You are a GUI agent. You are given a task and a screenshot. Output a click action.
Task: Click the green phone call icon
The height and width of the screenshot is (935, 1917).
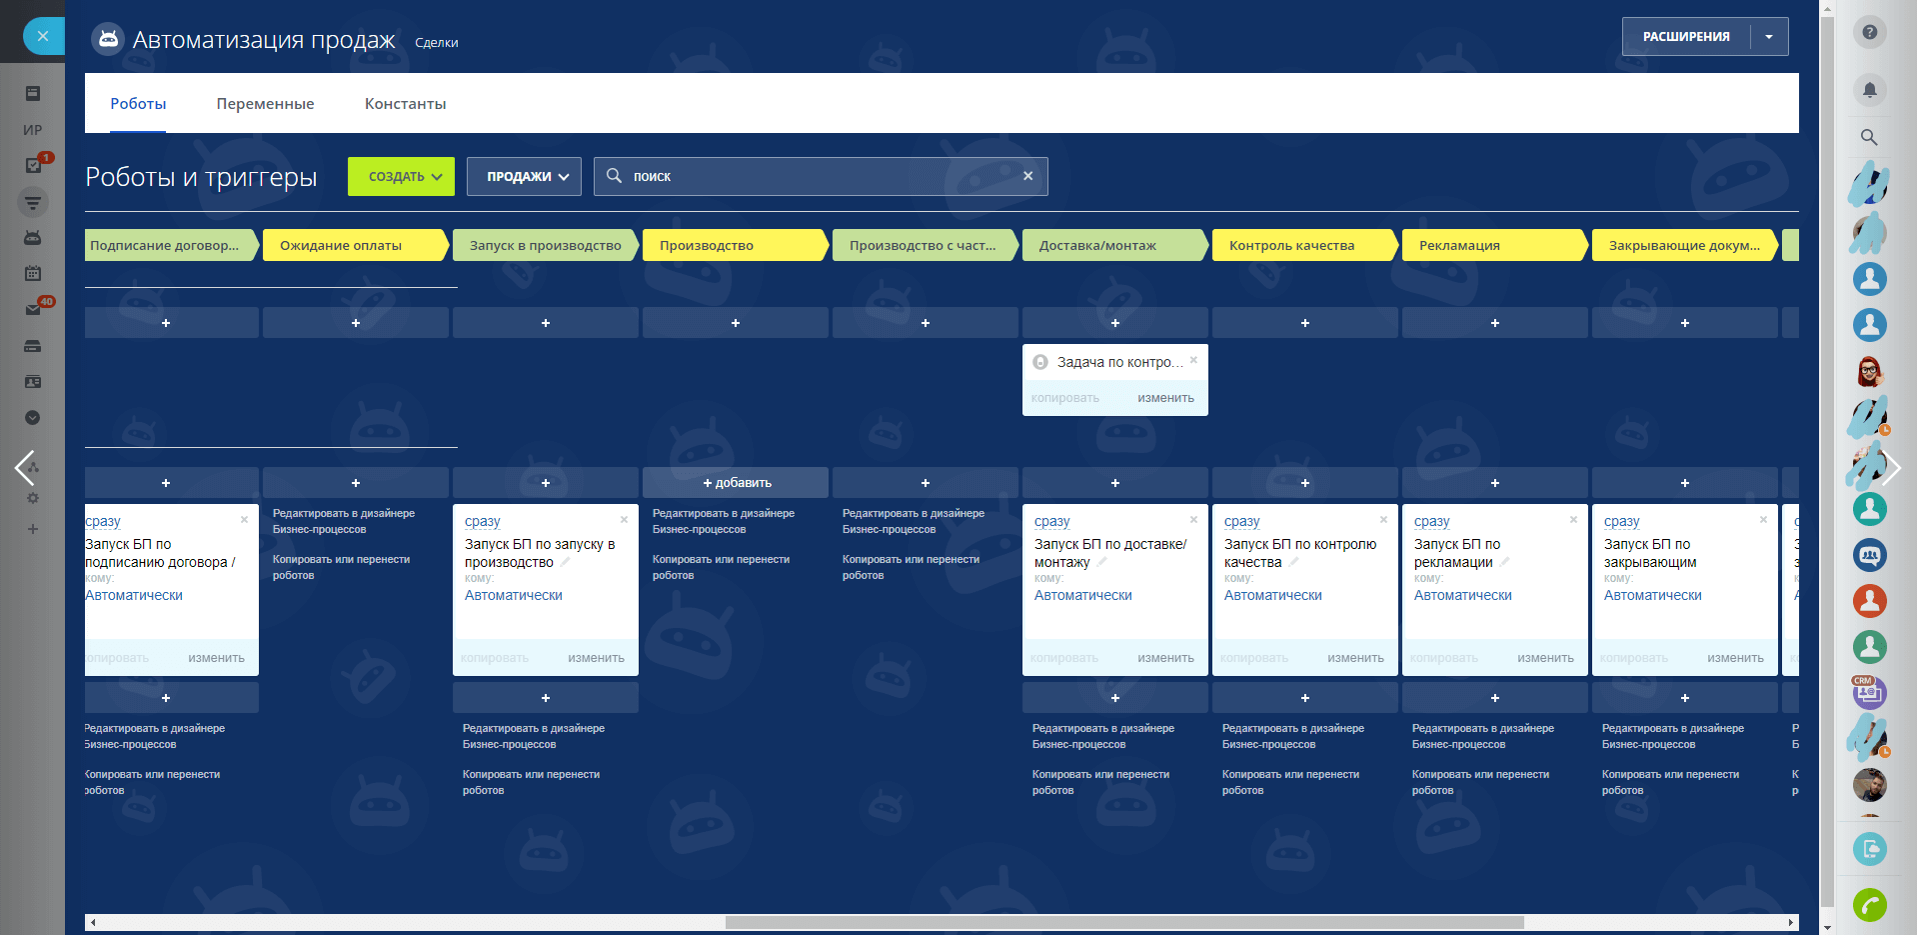pyautogui.click(x=1869, y=905)
